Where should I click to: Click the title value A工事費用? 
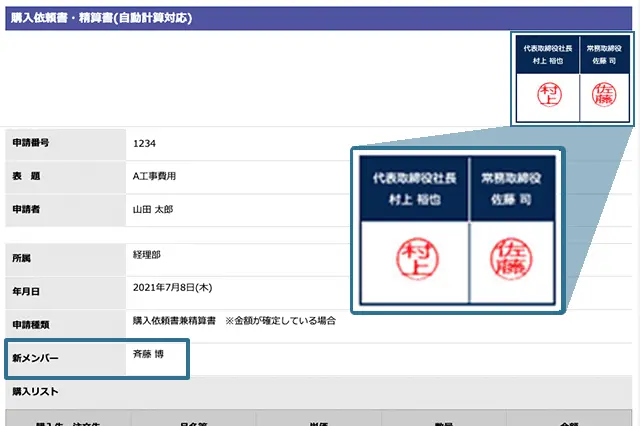pyautogui.click(x=155, y=176)
